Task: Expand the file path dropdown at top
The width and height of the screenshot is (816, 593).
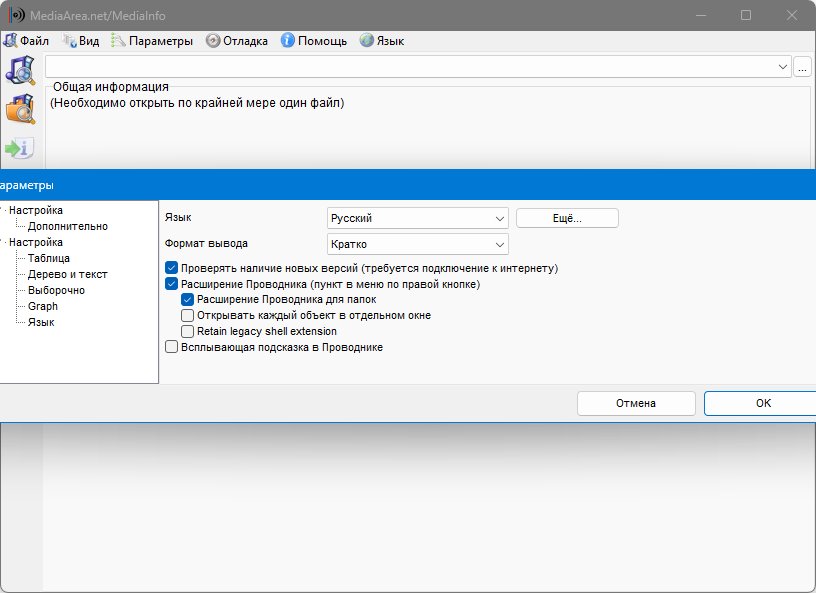Action: (782, 67)
